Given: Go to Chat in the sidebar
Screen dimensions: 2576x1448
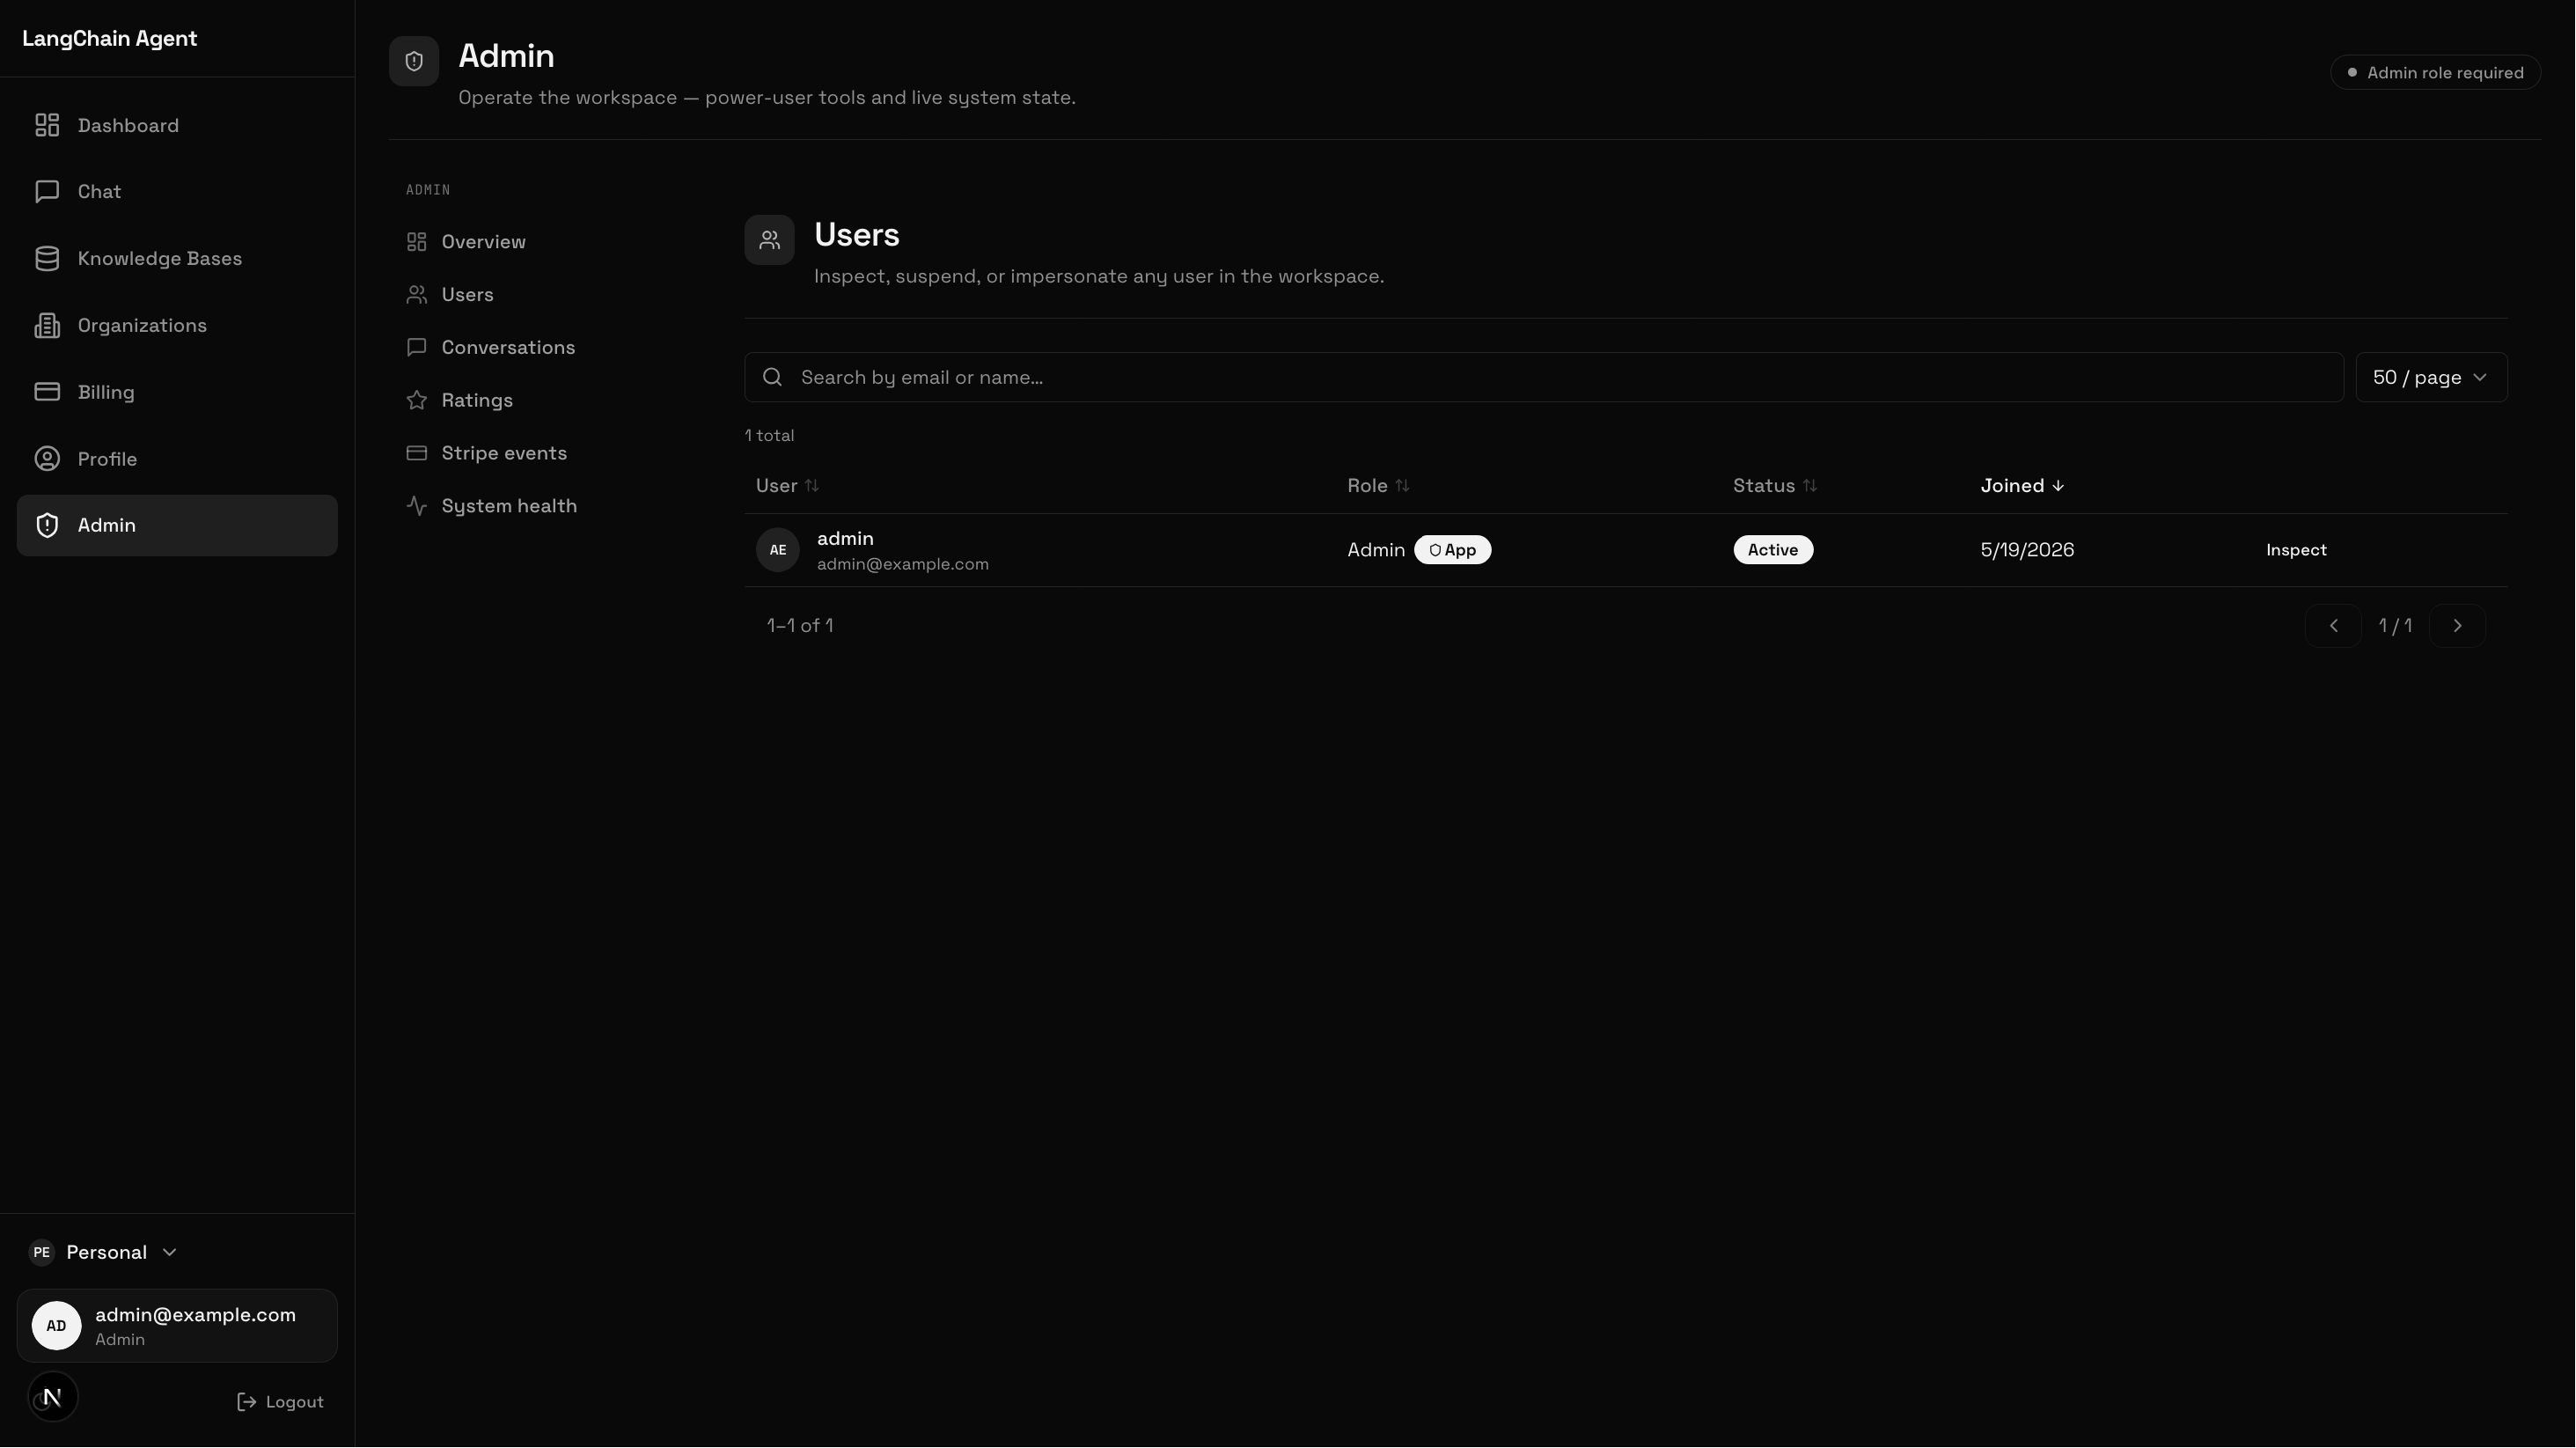Looking at the screenshot, I should coord(177,191).
